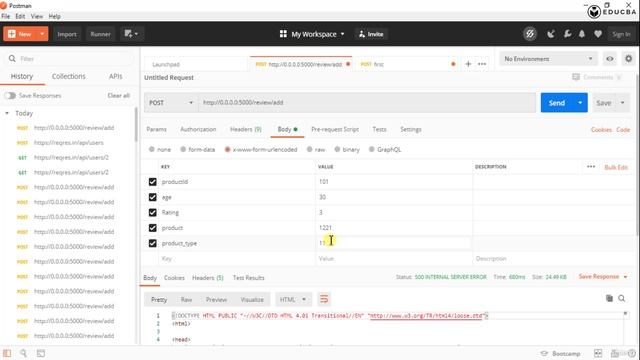This screenshot has height=360, width=640.
Task: Open find and replace in status bar
Action: [x=23, y=353]
